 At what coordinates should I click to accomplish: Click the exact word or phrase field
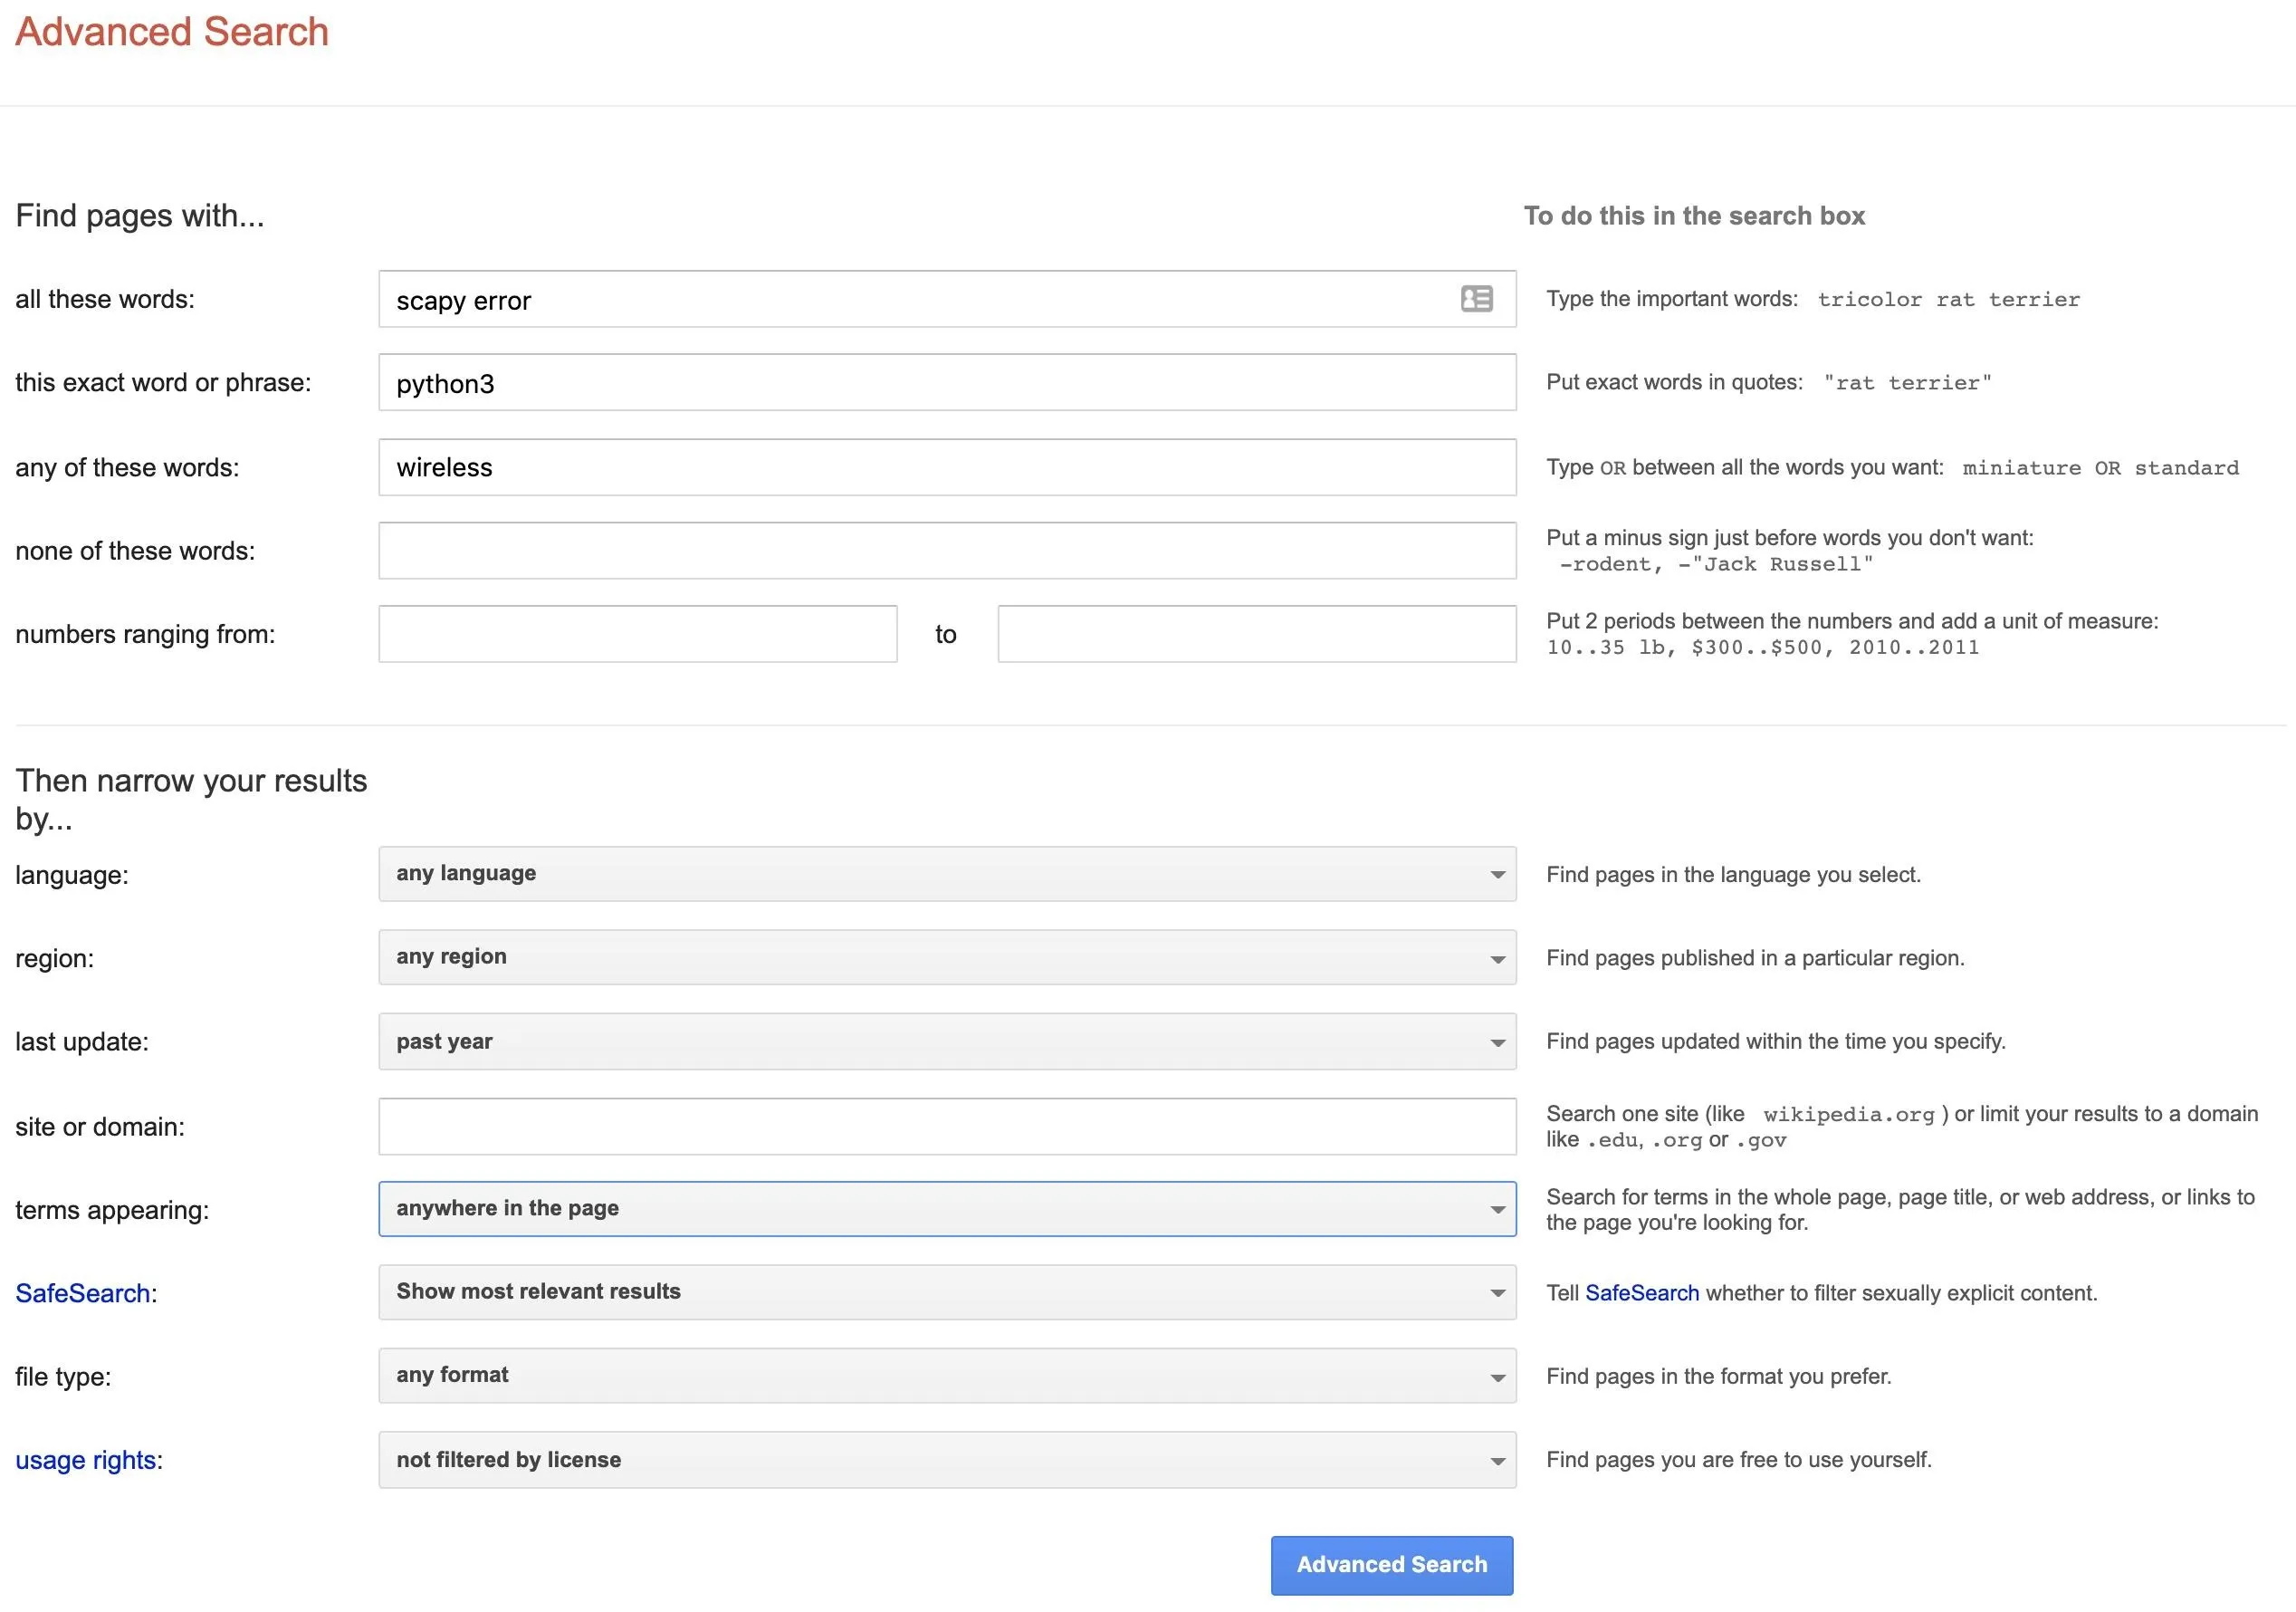click(946, 382)
